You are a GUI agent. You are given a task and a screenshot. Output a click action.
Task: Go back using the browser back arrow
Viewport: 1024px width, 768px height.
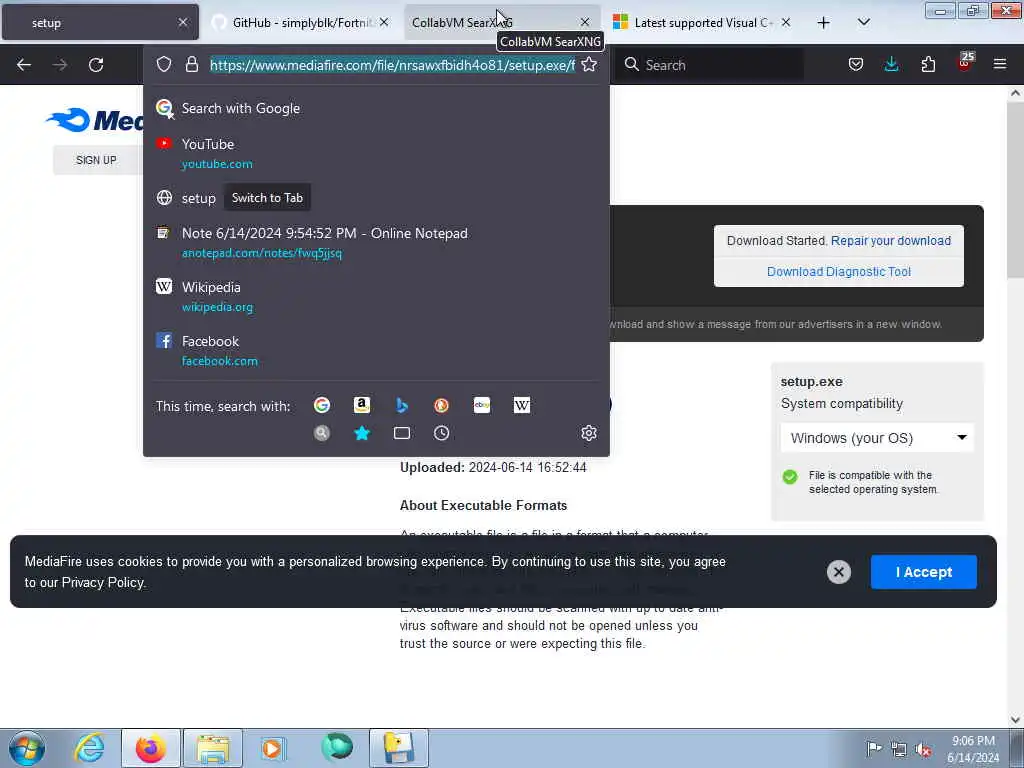pyautogui.click(x=24, y=65)
